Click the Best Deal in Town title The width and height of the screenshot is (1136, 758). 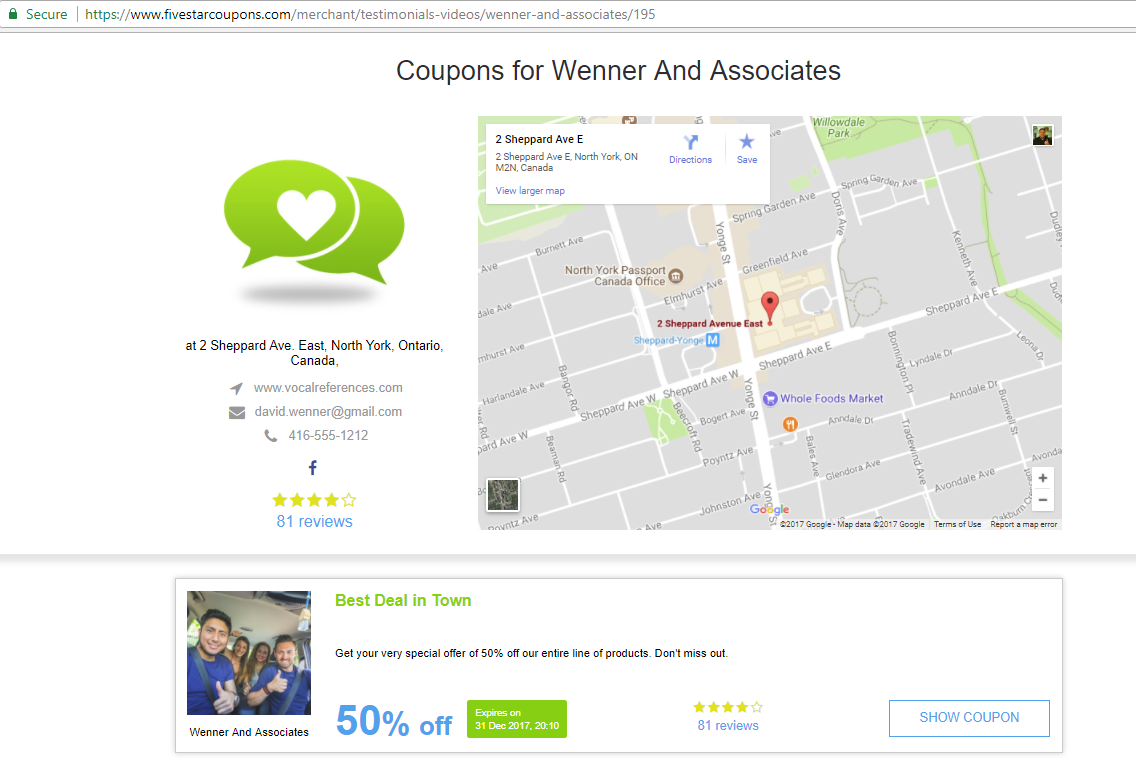pyautogui.click(x=403, y=601)
